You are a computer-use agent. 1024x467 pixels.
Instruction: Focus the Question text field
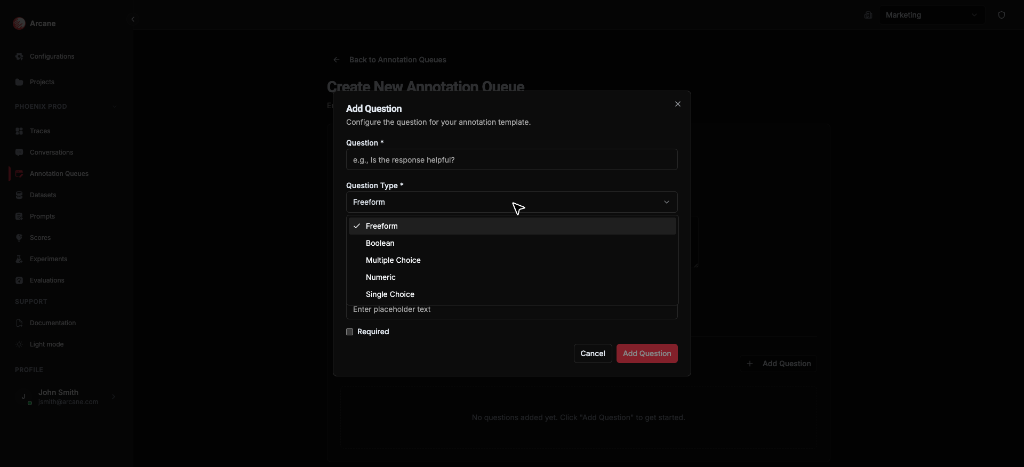tap(511, 160)
